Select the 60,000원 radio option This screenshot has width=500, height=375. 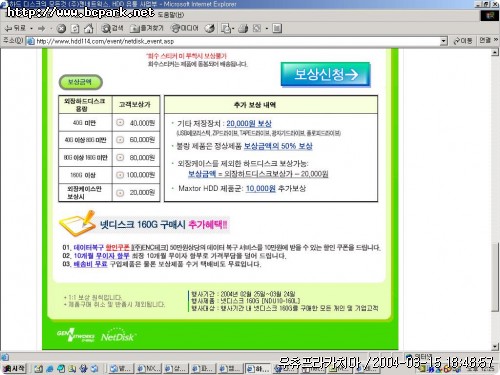pyautogui.click(x=120, y=139)
